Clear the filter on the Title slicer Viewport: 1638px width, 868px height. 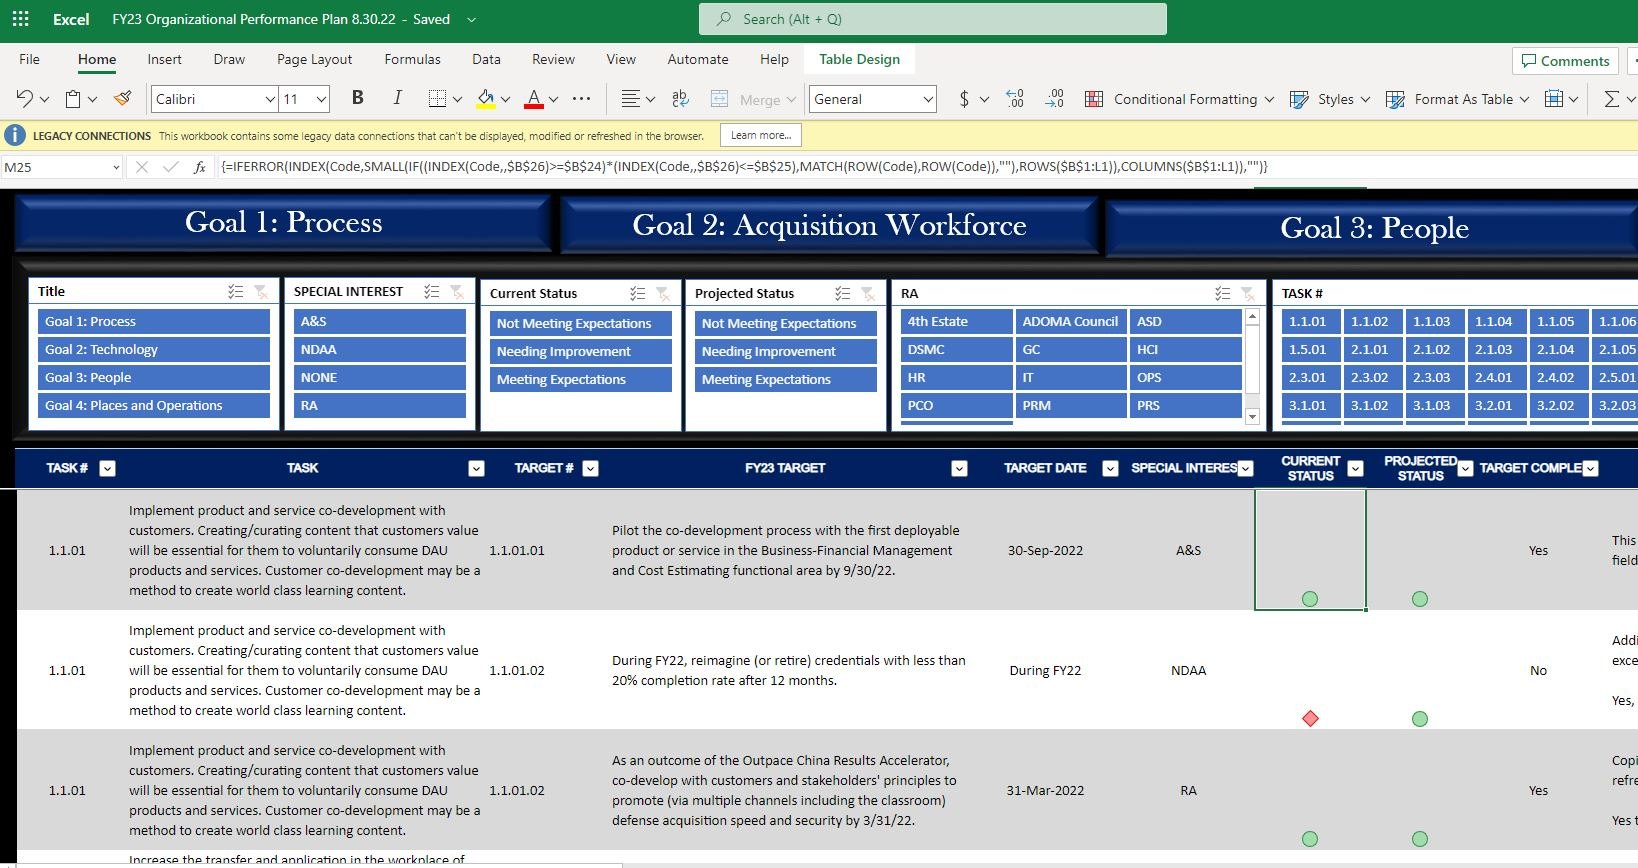261,291
